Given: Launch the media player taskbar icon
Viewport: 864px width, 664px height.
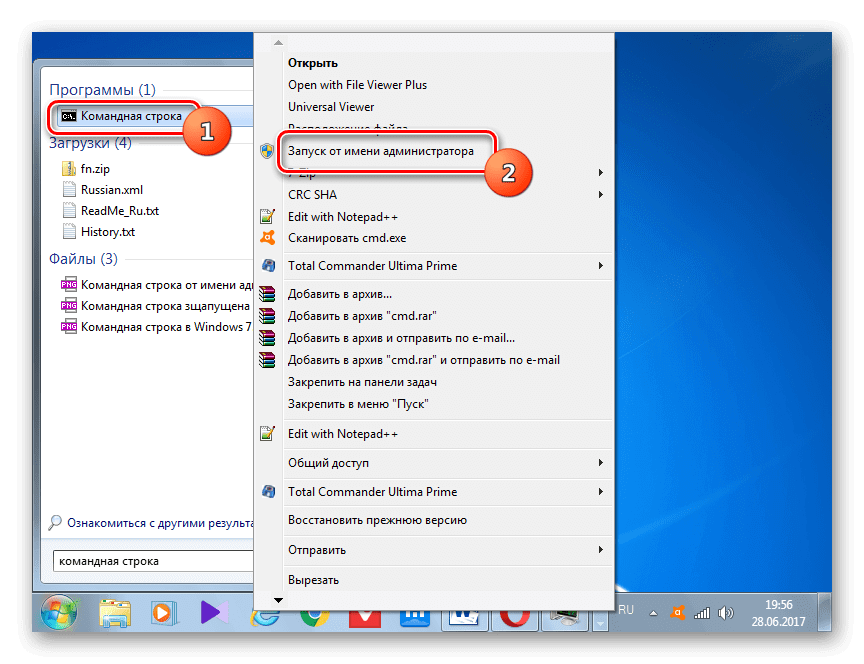Looking at the screenshot, I should 162,611.
